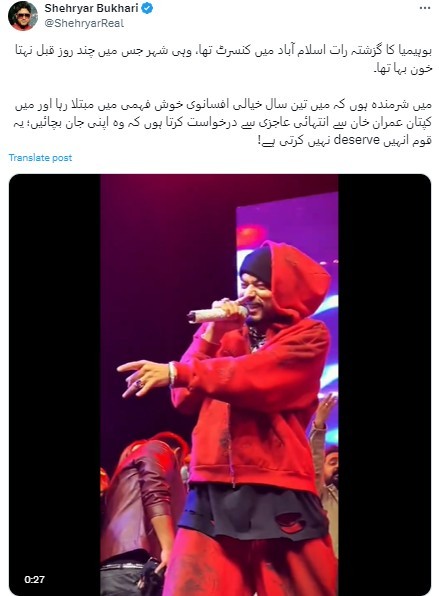Click the blue verified badge

(x=147, y=8)
